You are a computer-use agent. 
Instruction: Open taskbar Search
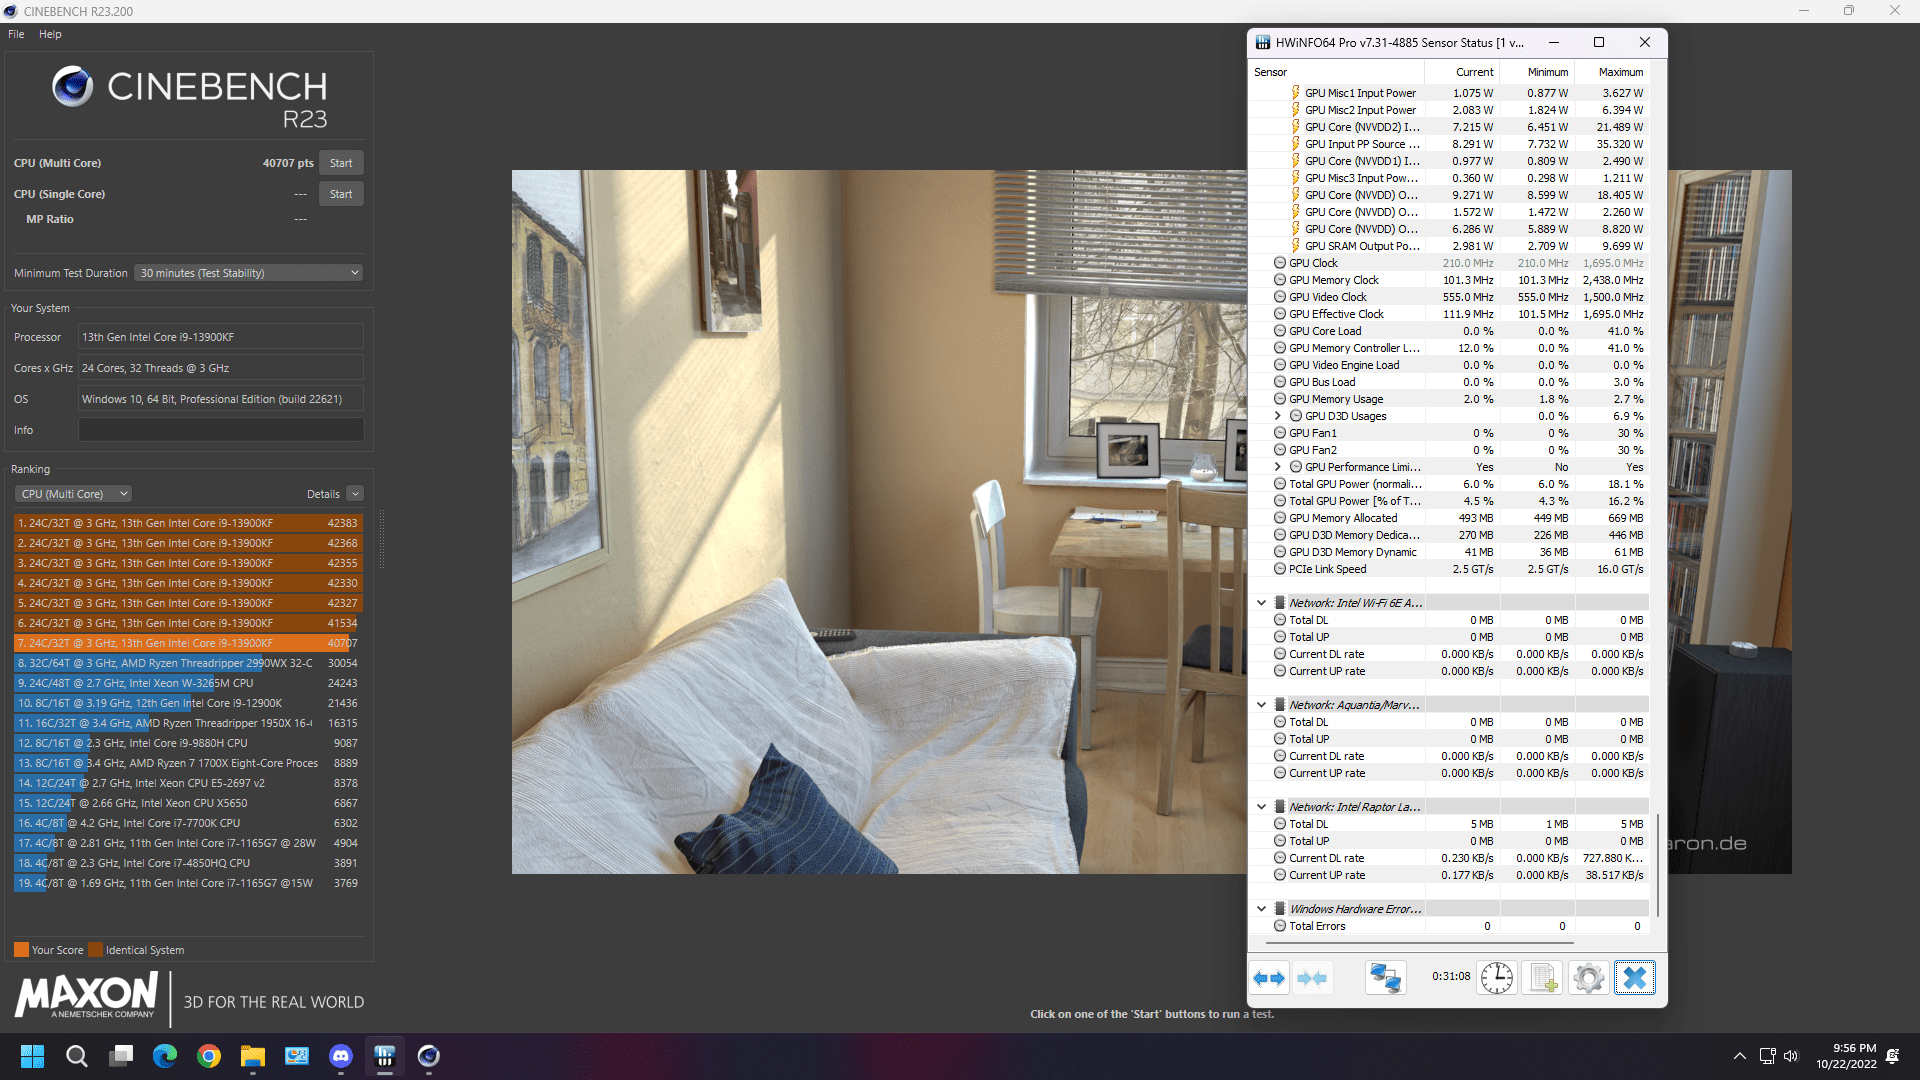point(76,1056)
